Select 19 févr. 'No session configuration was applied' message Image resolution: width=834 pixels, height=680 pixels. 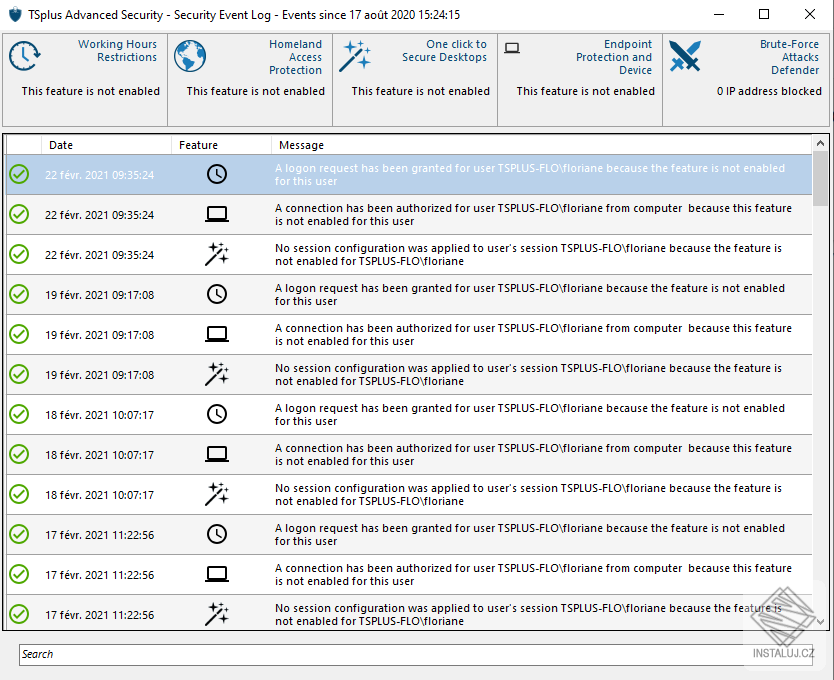[528, 375]
